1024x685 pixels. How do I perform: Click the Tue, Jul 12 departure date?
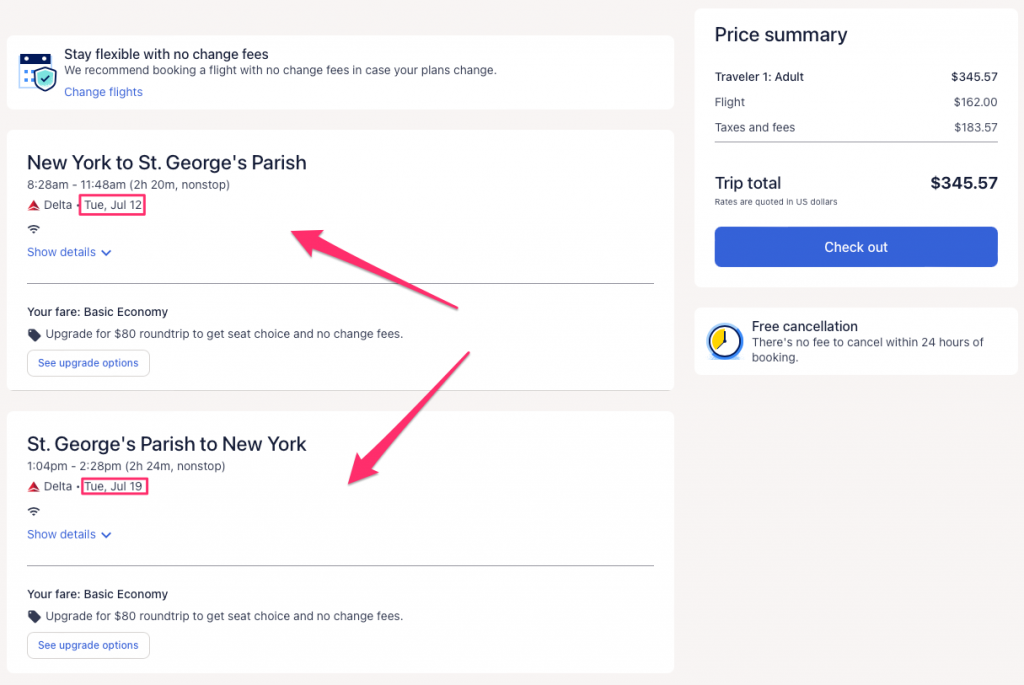pyautogui.click(x=113, y=205)
